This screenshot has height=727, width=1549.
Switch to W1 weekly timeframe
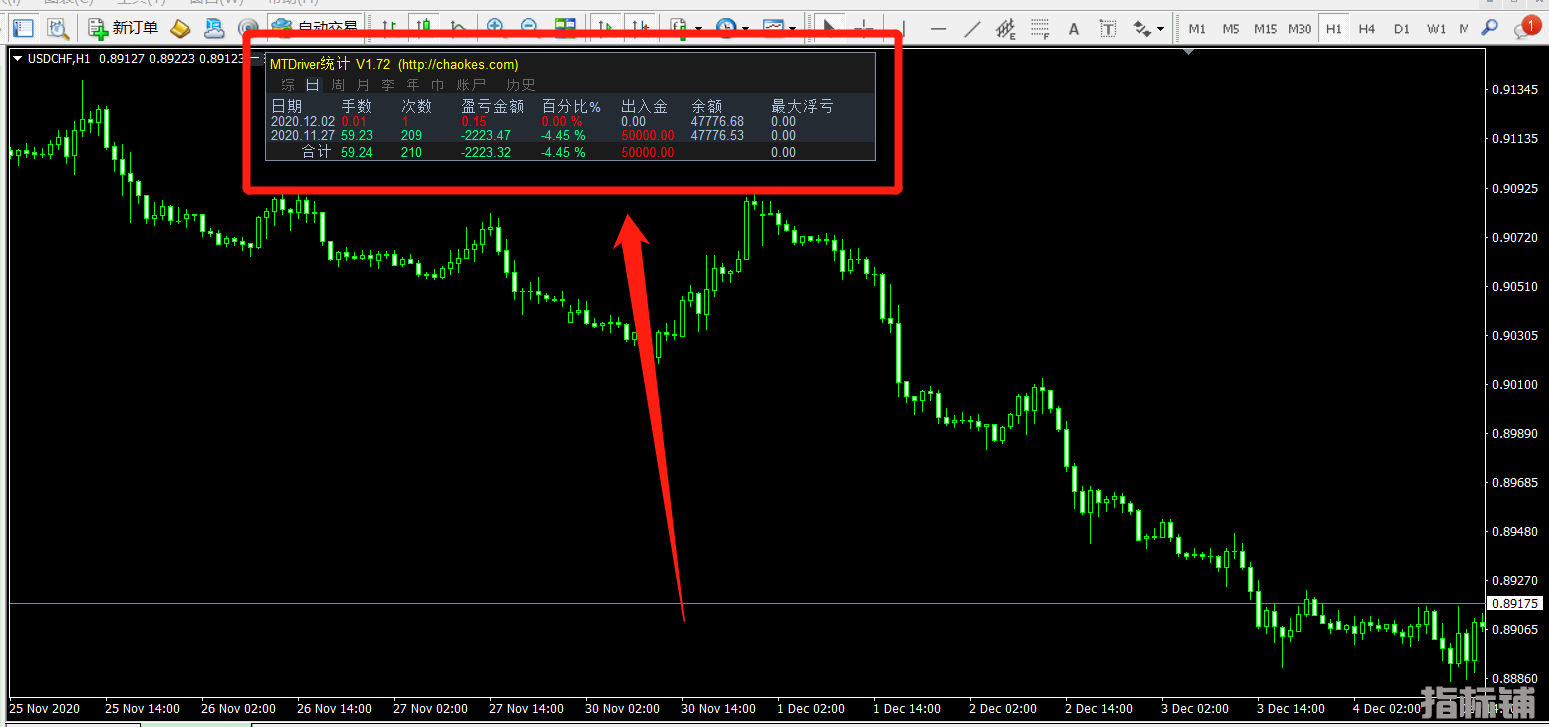pos(1436,28)
